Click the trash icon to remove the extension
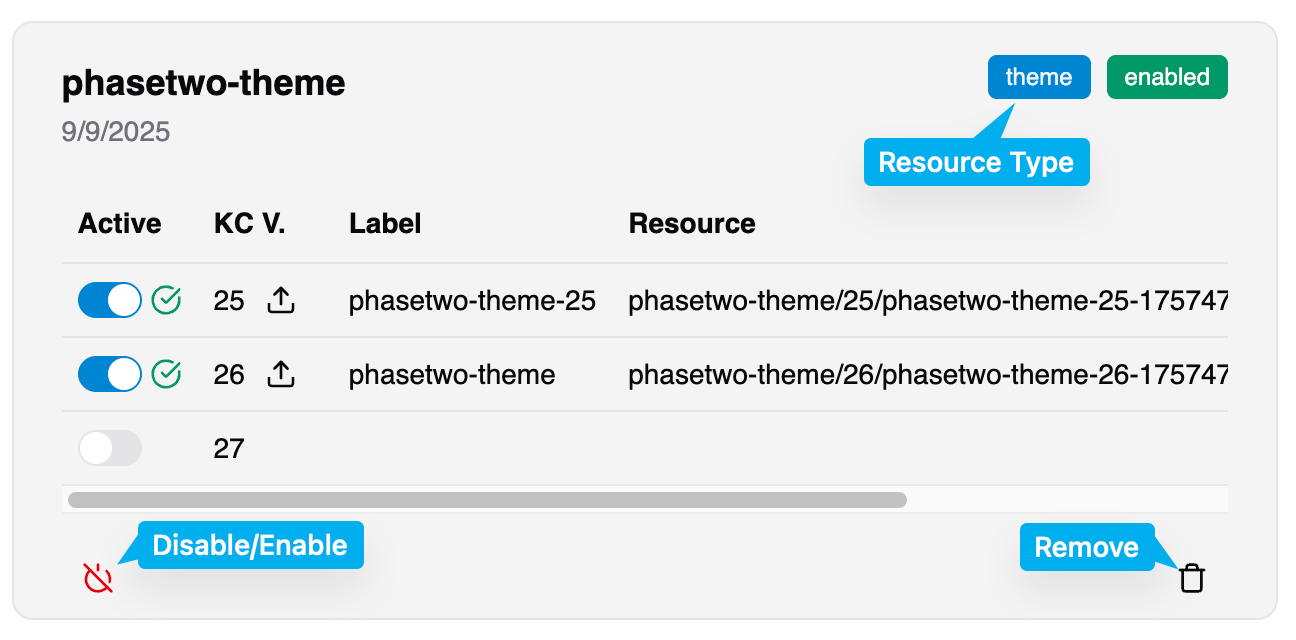The width and height of the screenshot is (1296, 640). 1191,578
